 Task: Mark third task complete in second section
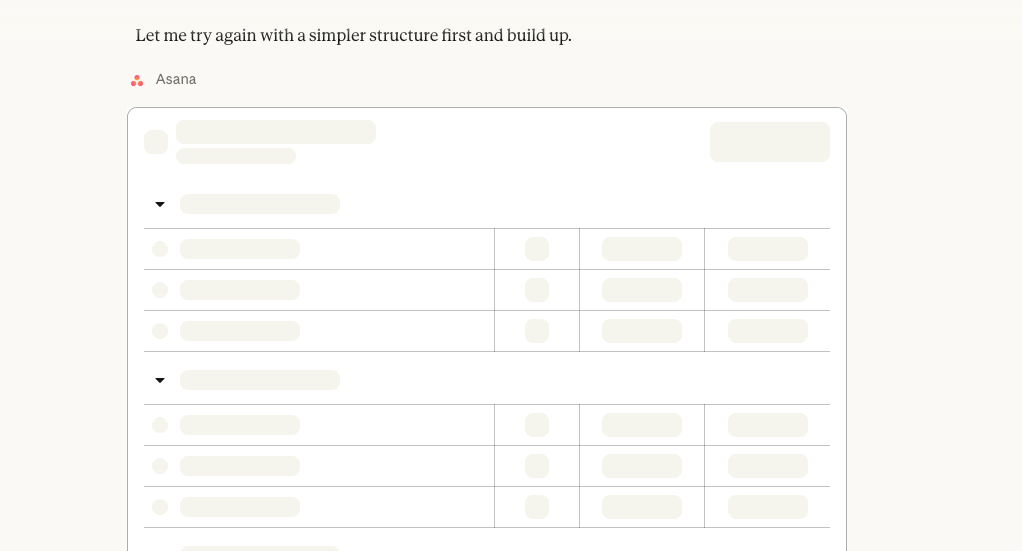click(x=160, y=507)
